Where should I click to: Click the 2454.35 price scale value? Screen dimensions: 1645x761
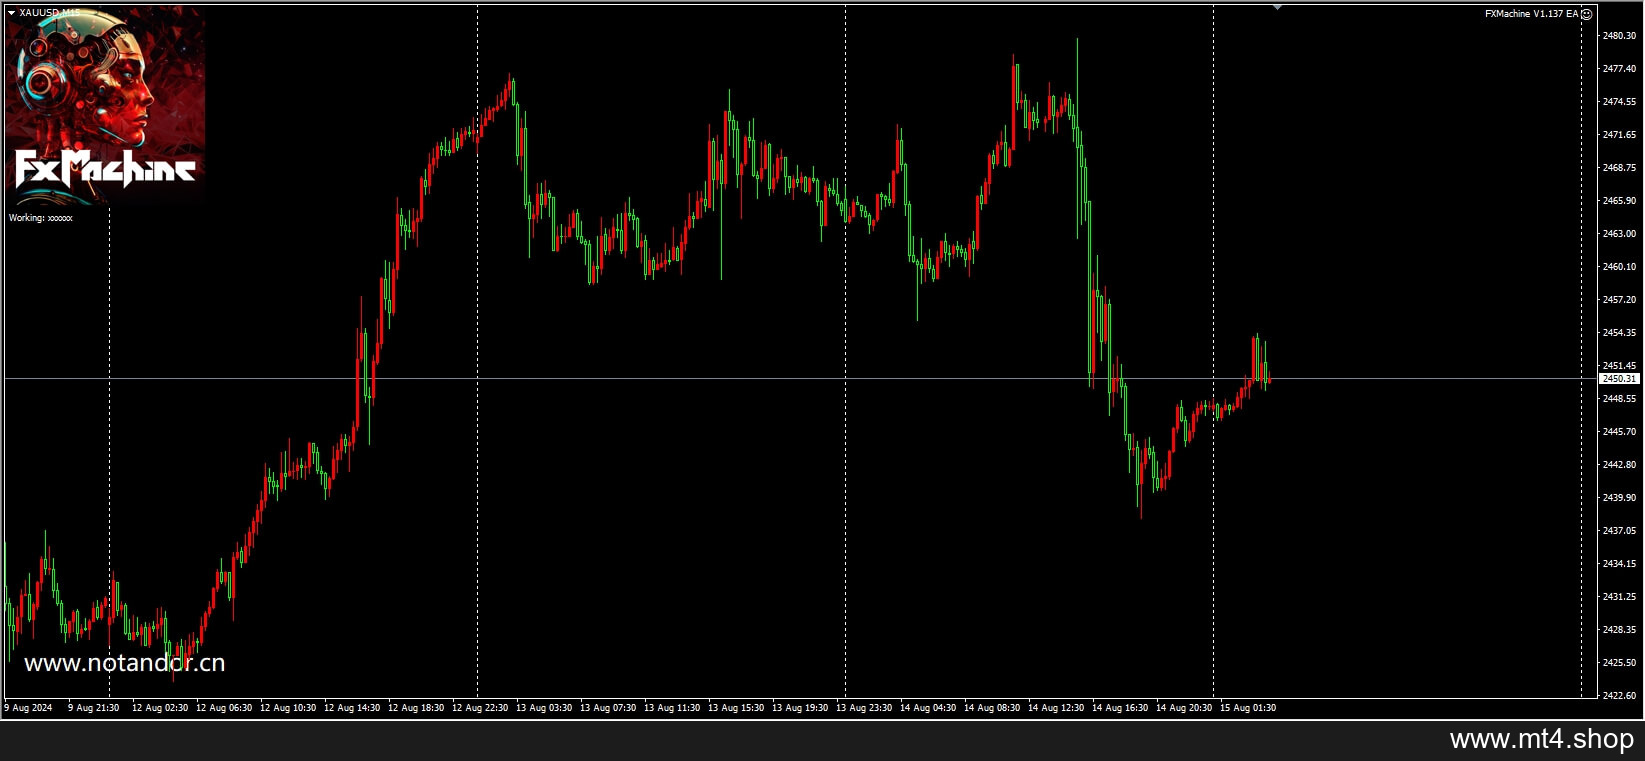(x=1619, y=333)
